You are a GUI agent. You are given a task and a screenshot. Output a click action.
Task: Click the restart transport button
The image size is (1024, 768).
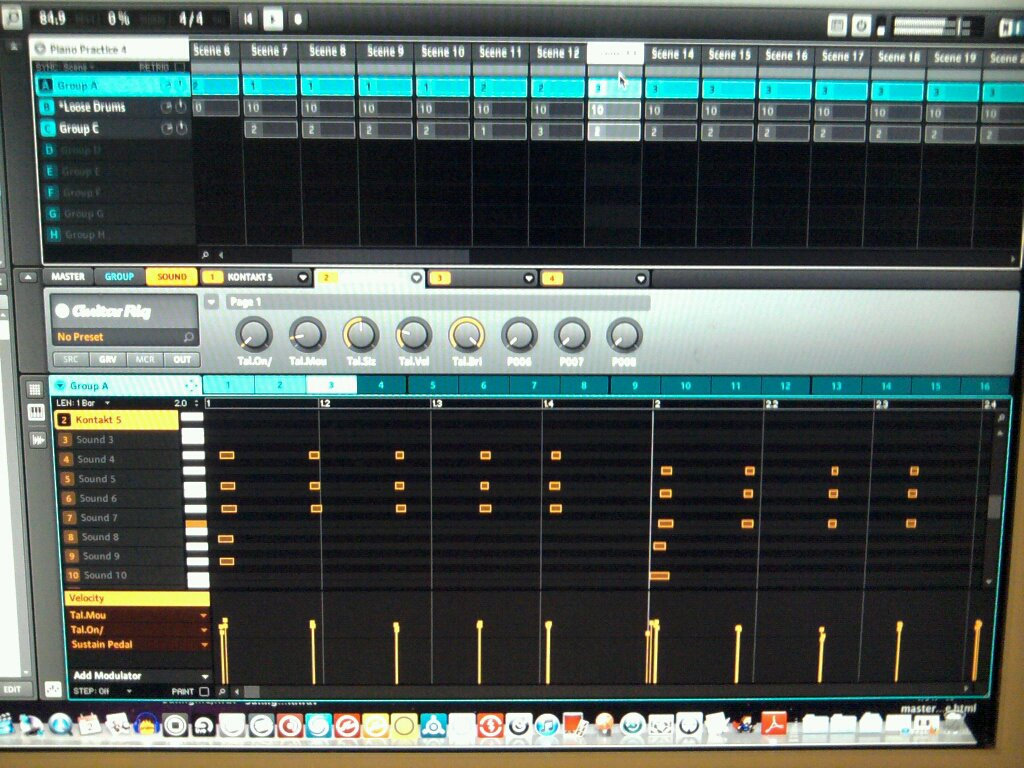tap(247, 19)
